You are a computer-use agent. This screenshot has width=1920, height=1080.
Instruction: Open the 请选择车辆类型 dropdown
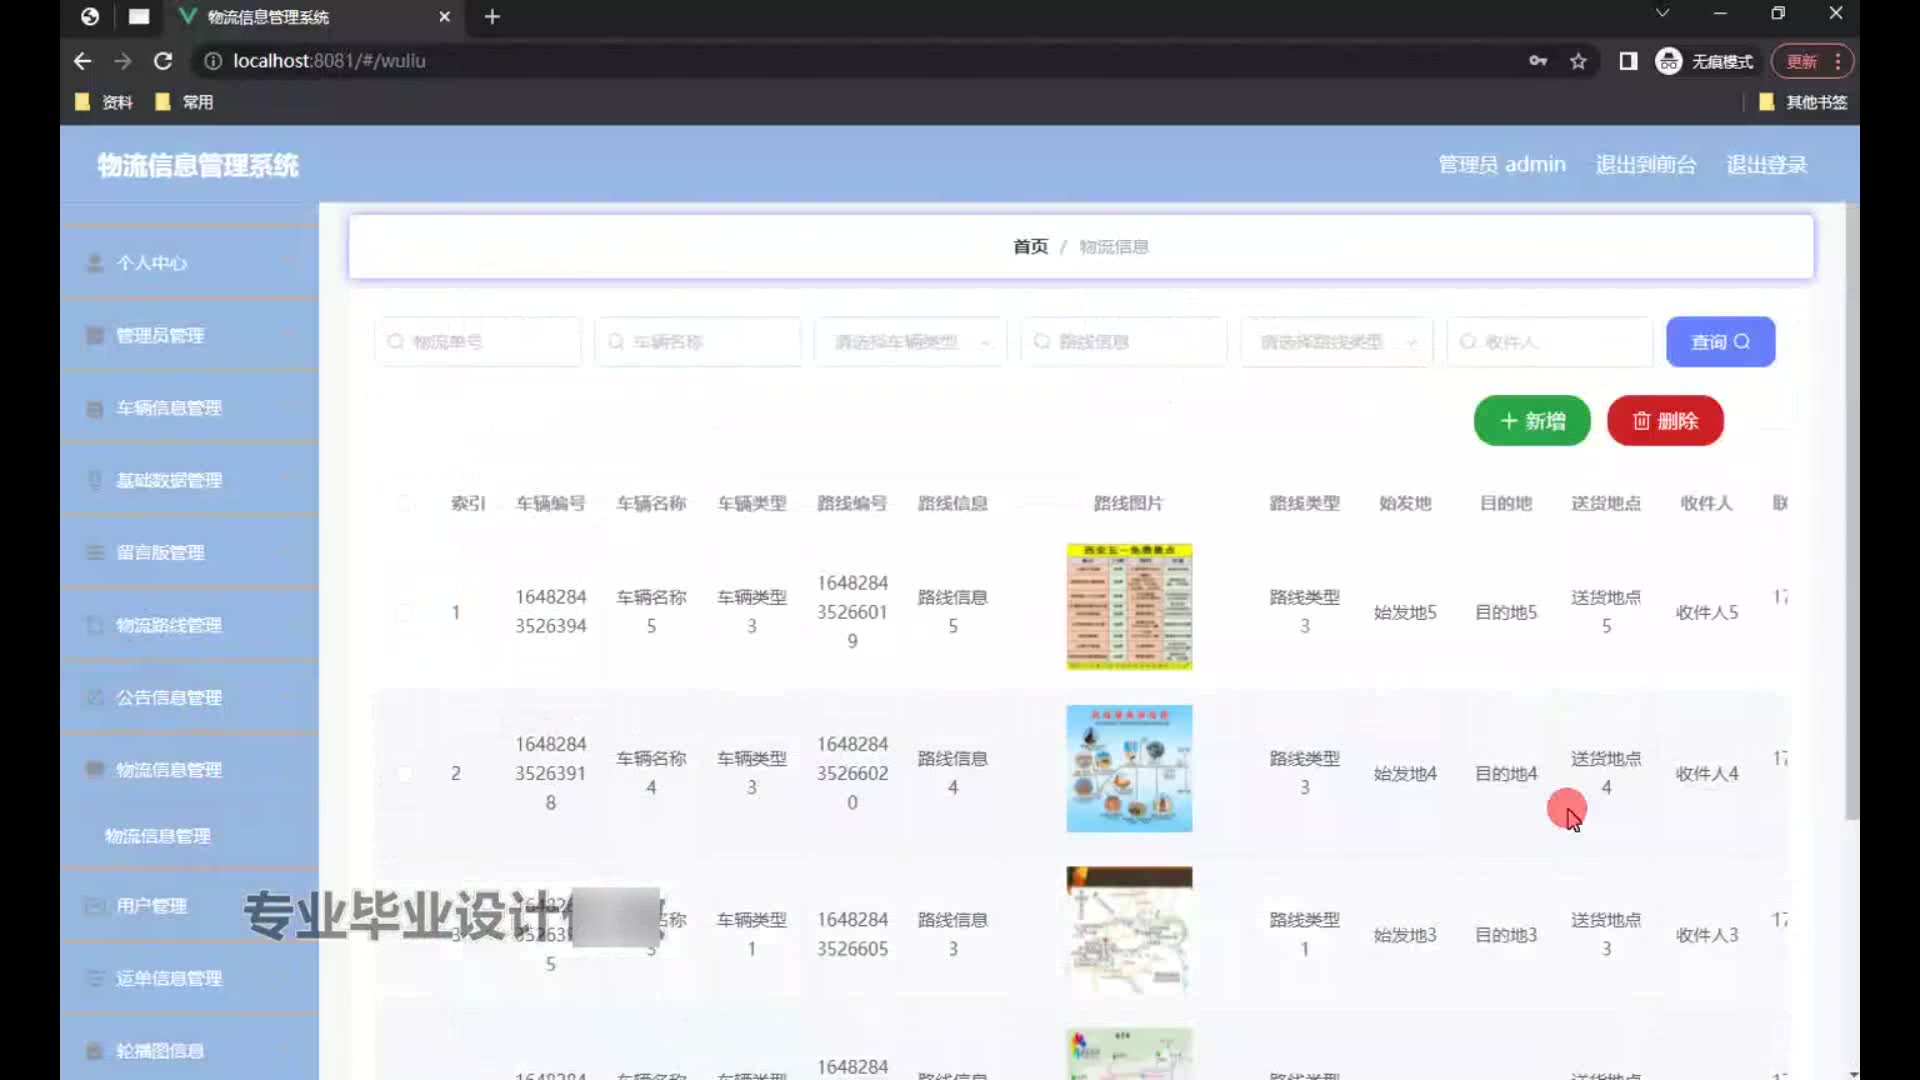point(910,342)
